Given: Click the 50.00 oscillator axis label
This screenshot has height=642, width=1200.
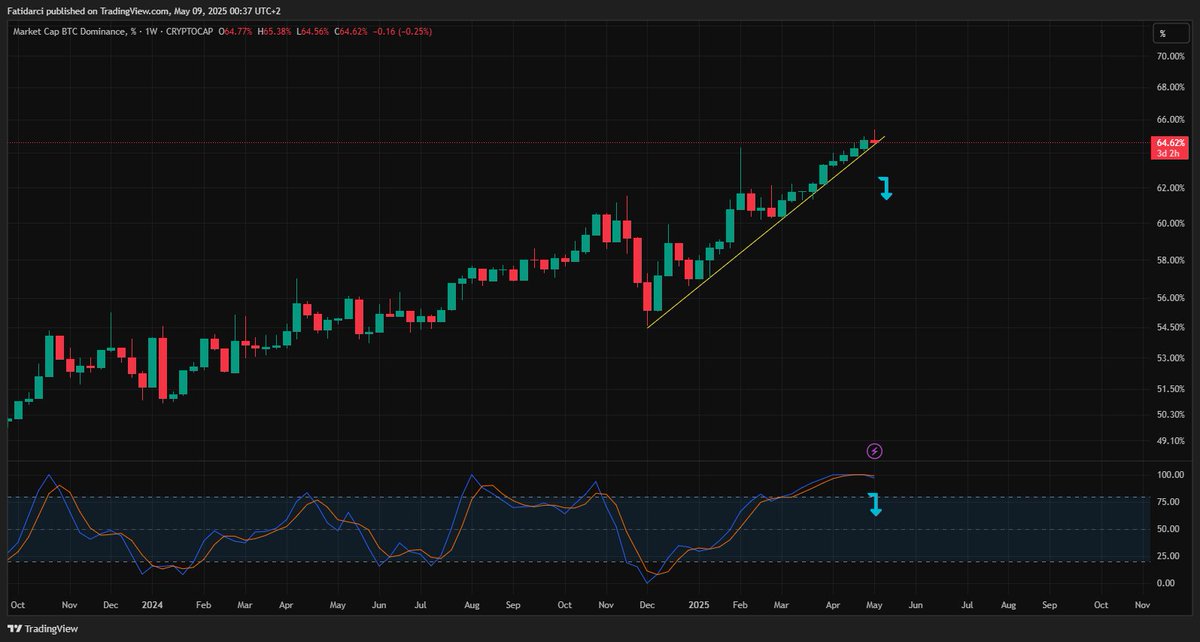Looking at the screenshot, I should (x=1168, y=529).
